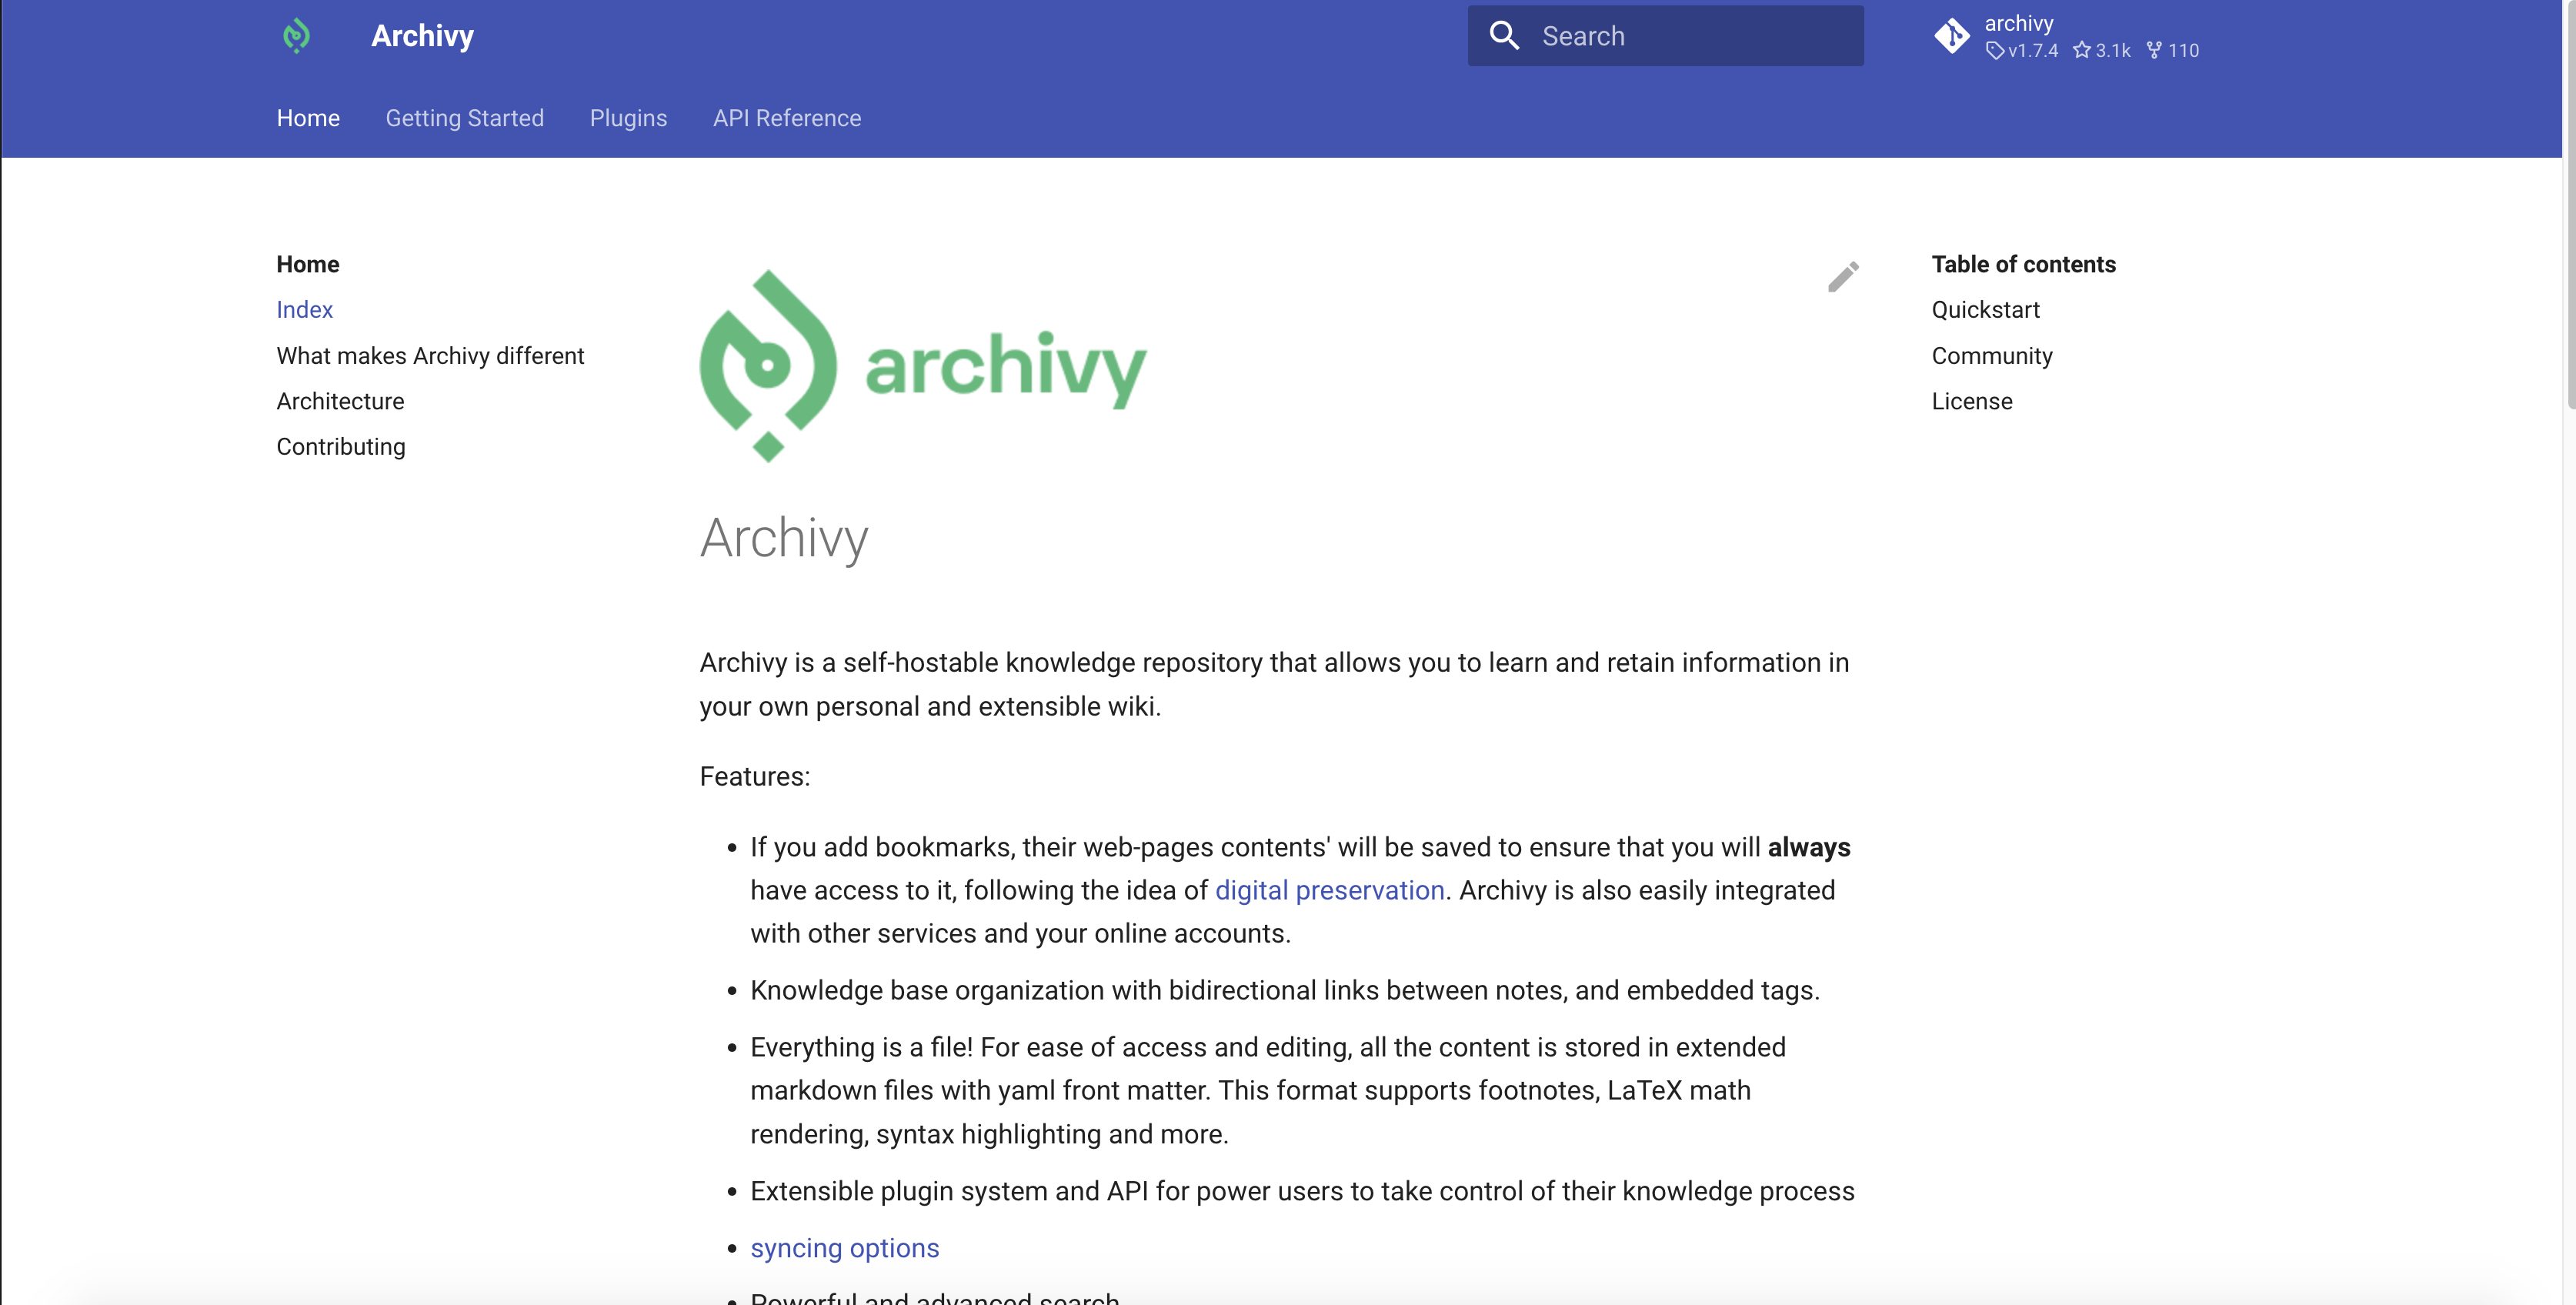Click the Archivy flame/leaf logo icon
2576x1305 pixels.
pos(298,35)
